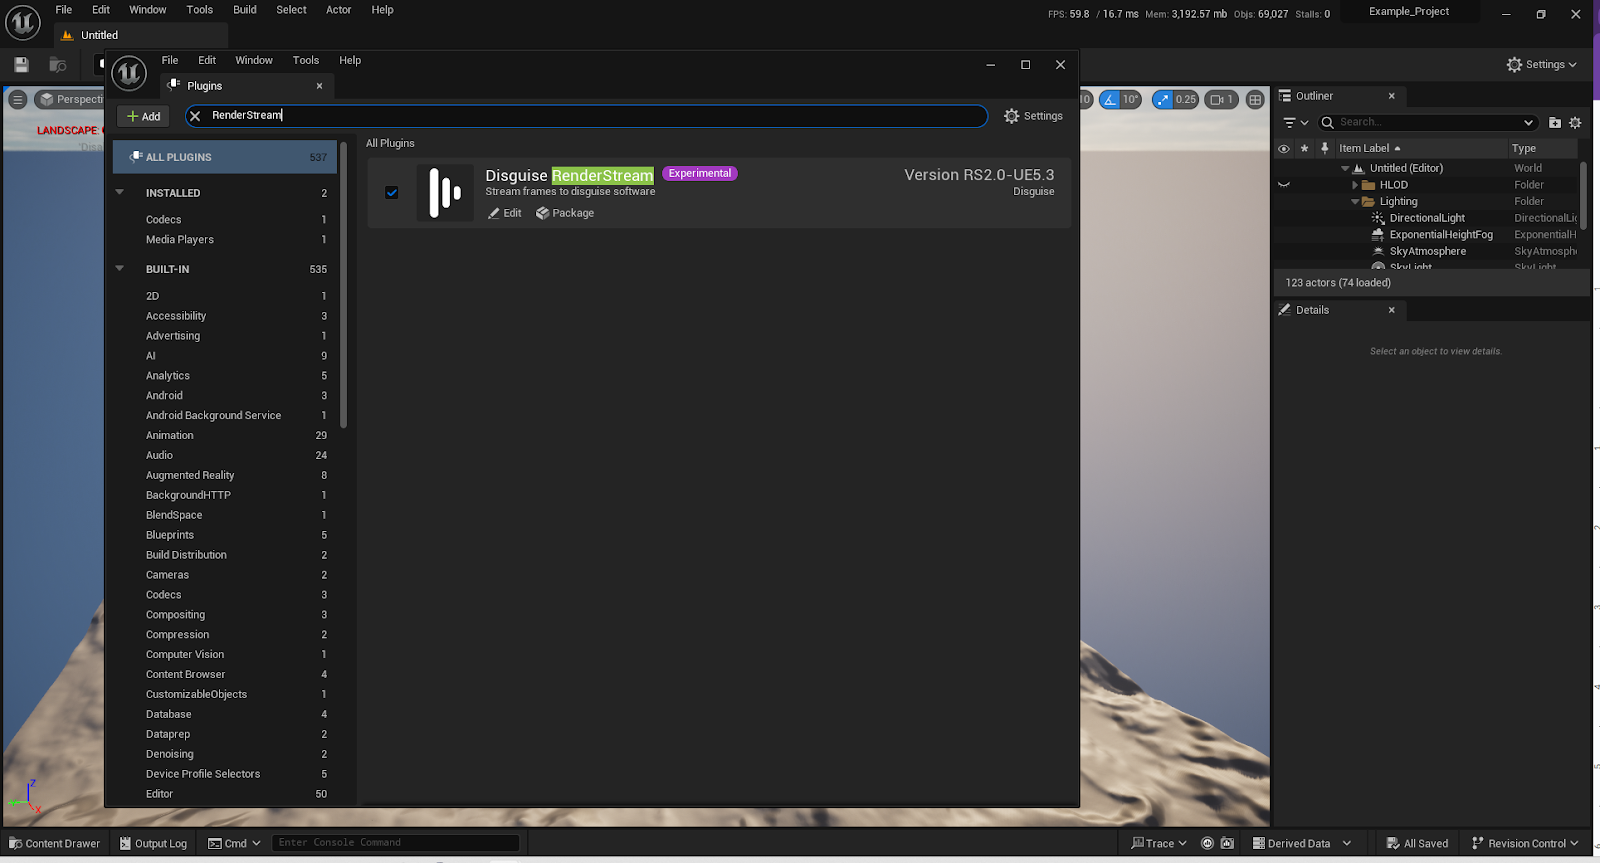This screenshot has width=1600, height=863.
Task: Open the viewport hamburger options menu
Action: point(17,99)
